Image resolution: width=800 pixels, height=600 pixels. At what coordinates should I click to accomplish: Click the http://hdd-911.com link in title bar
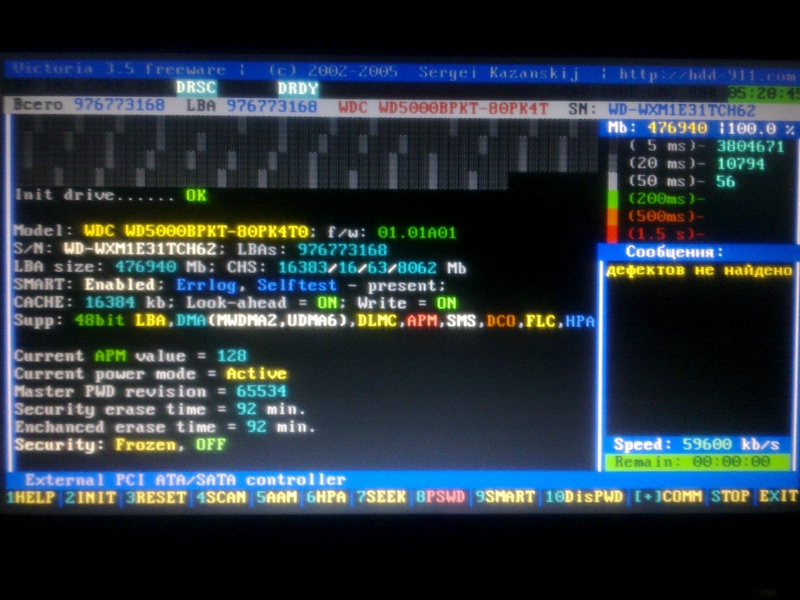point(707,75)
